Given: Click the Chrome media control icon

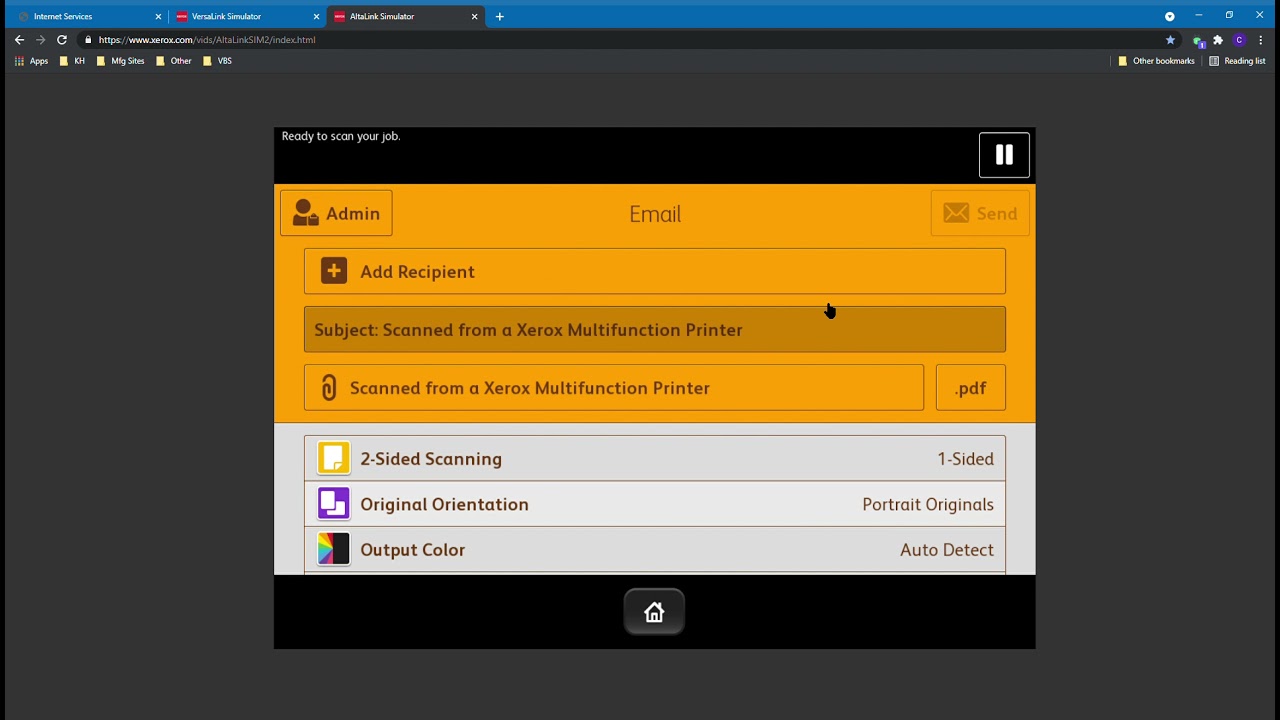Looking at the screenshot, I should [1170, 16].
